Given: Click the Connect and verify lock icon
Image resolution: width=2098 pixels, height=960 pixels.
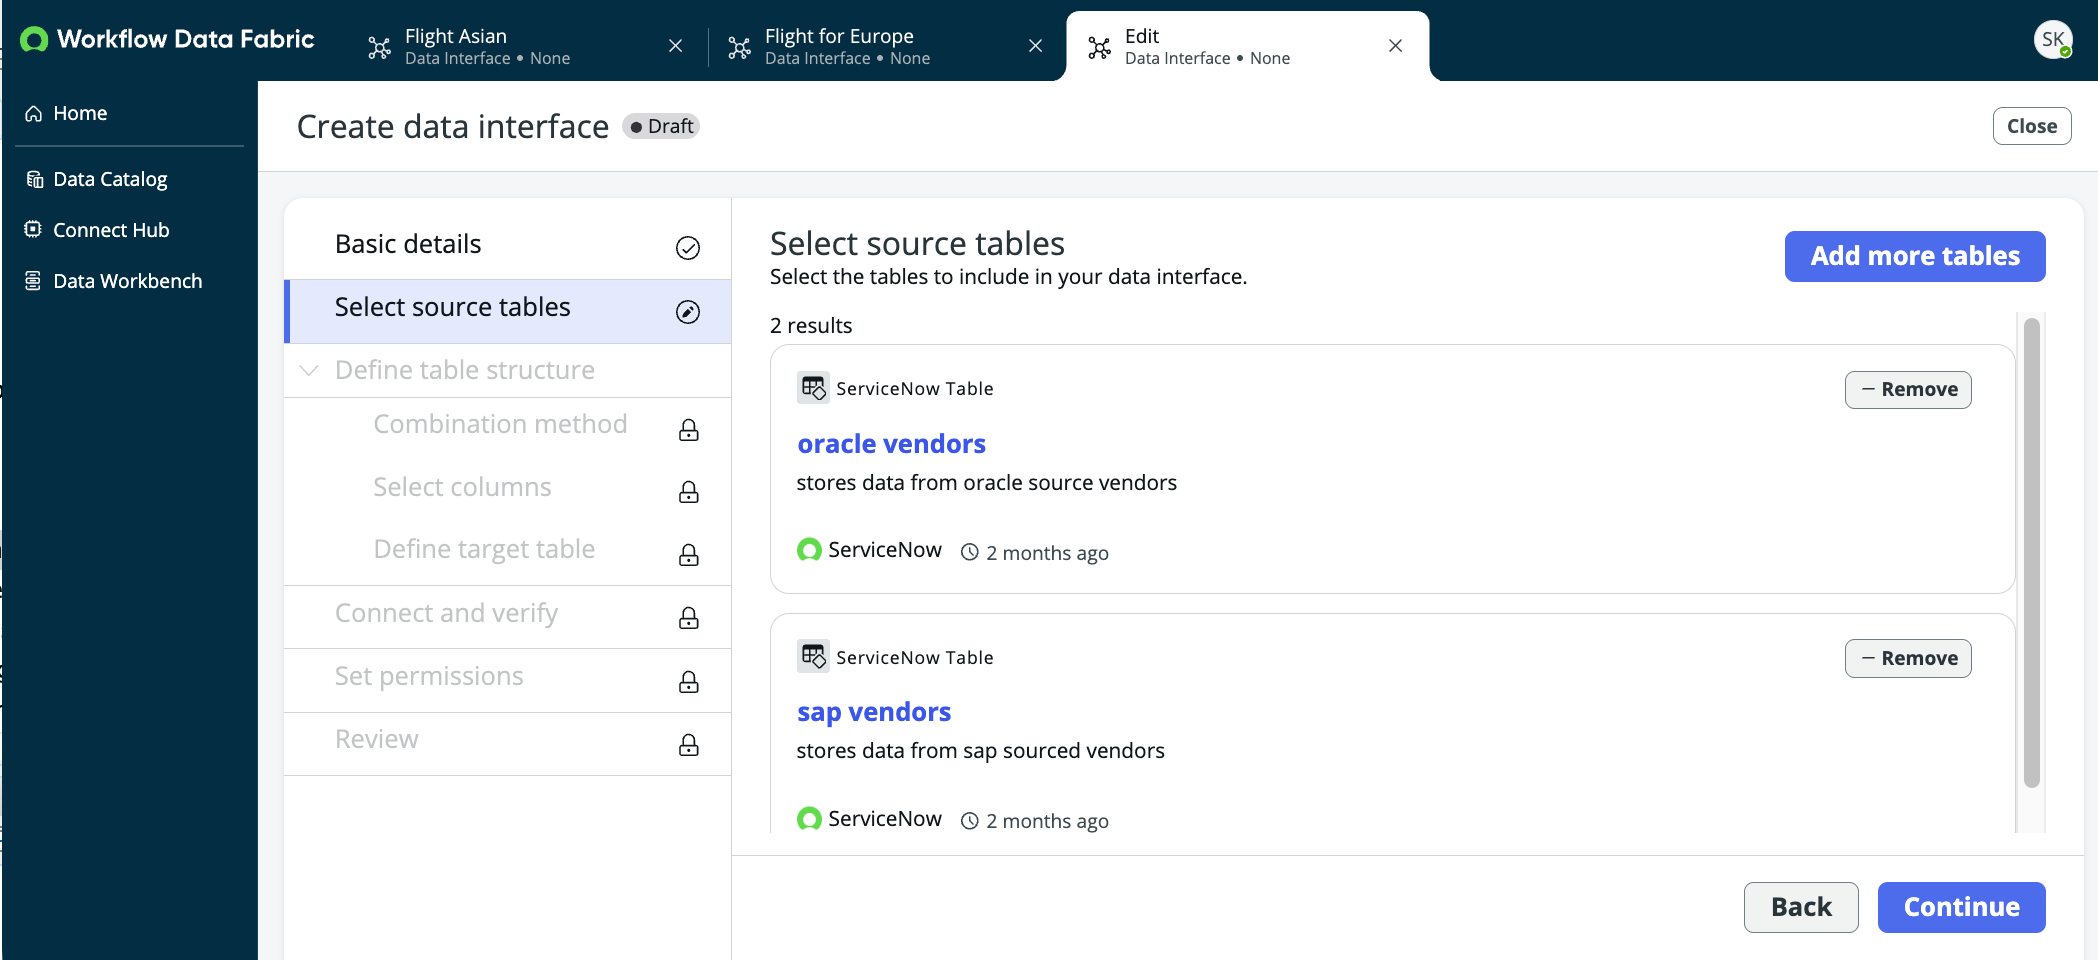Looking at the screenshot, I should pyautogui.click(x=689, y=618).
